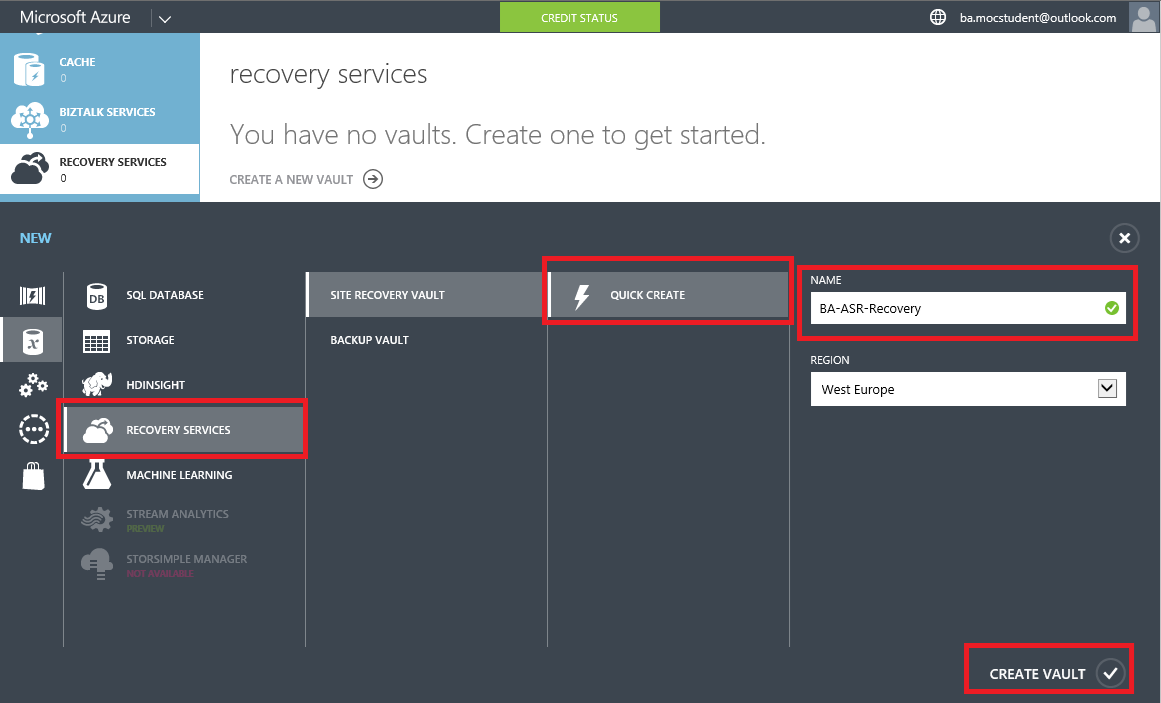Click the green CREDIT STATUS button
The width and height of the screenshot is (1161, 703).
pyautogui.click(x=579, y=18)
